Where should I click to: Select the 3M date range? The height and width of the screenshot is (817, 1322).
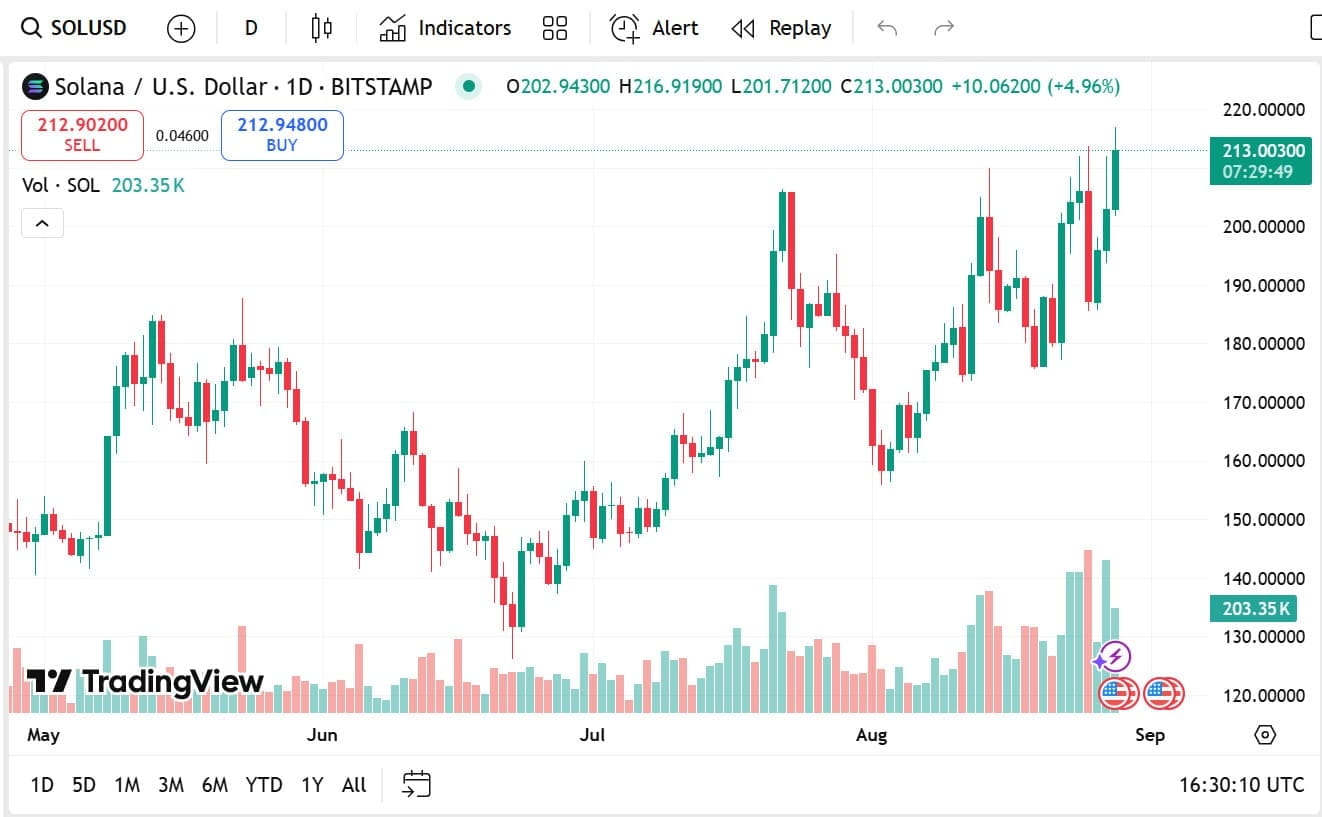171,784
